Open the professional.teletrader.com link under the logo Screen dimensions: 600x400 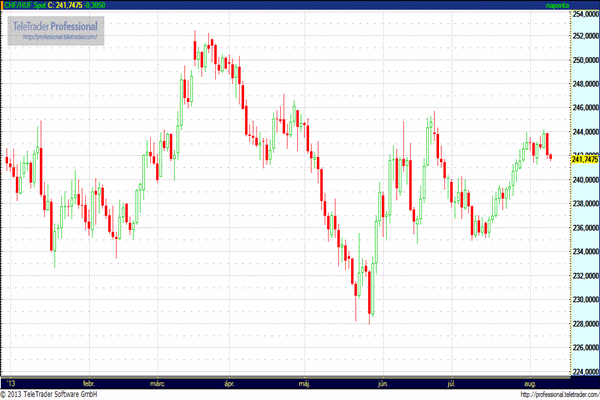(56, 37)
